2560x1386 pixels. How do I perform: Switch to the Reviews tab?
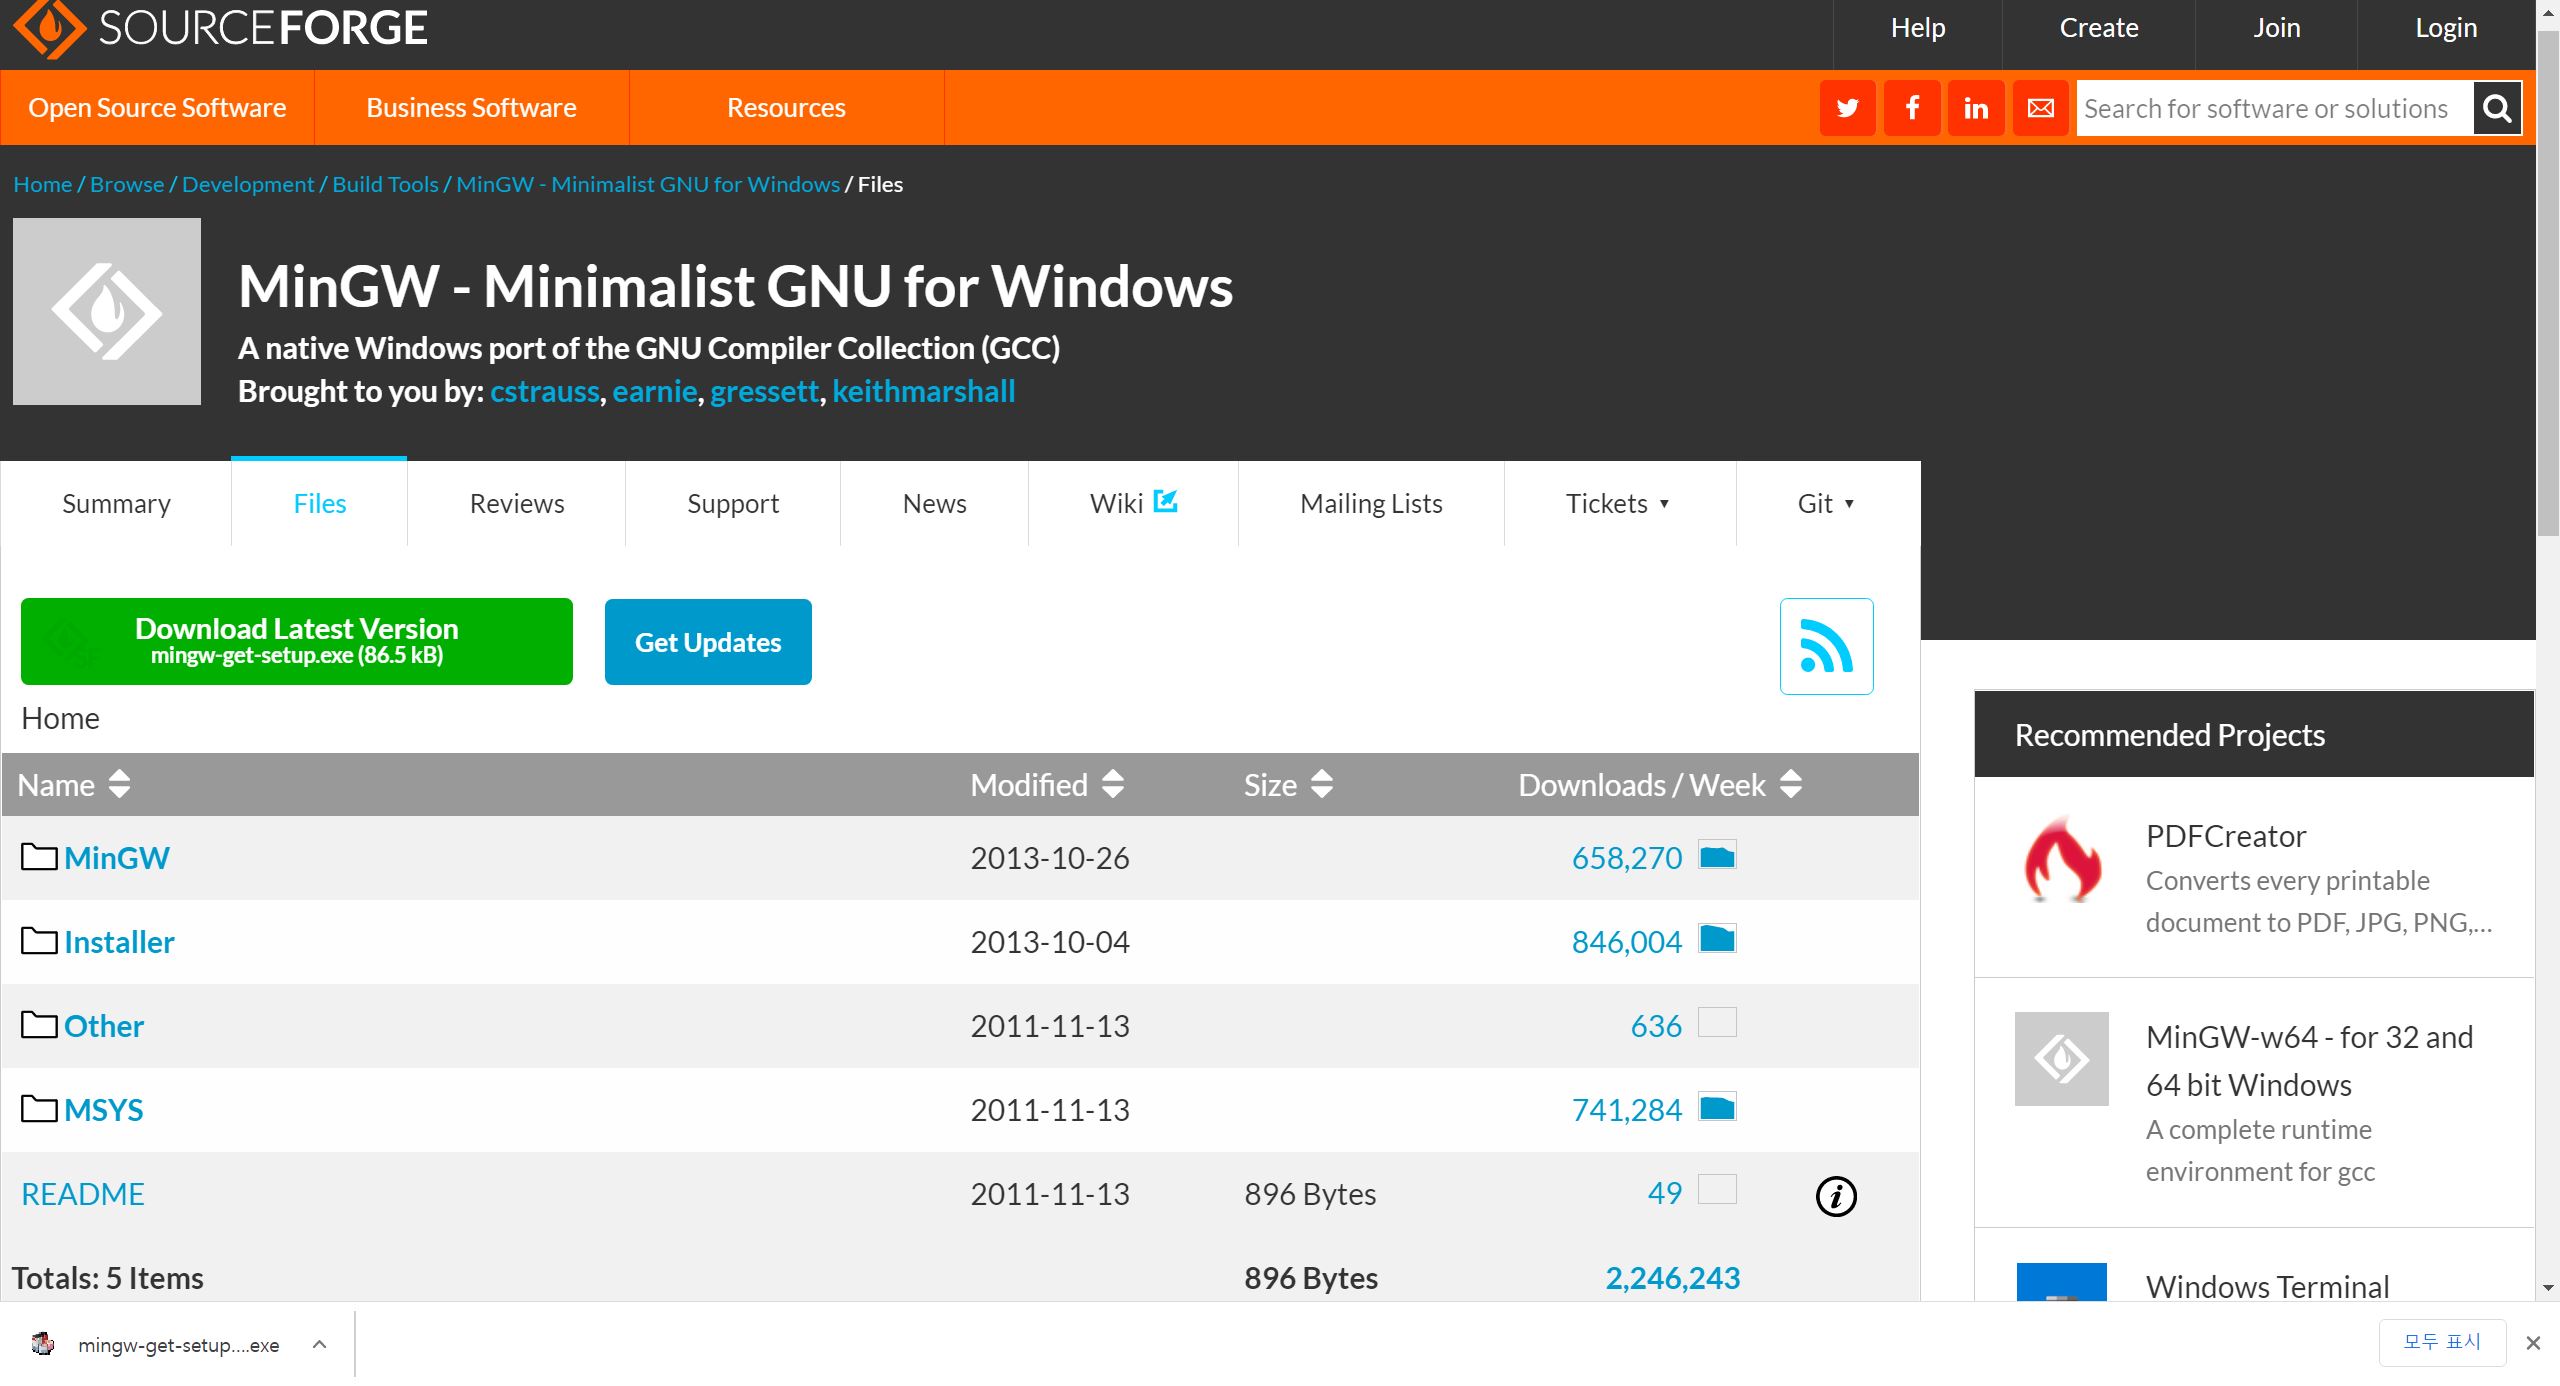(x=517, y=504)
